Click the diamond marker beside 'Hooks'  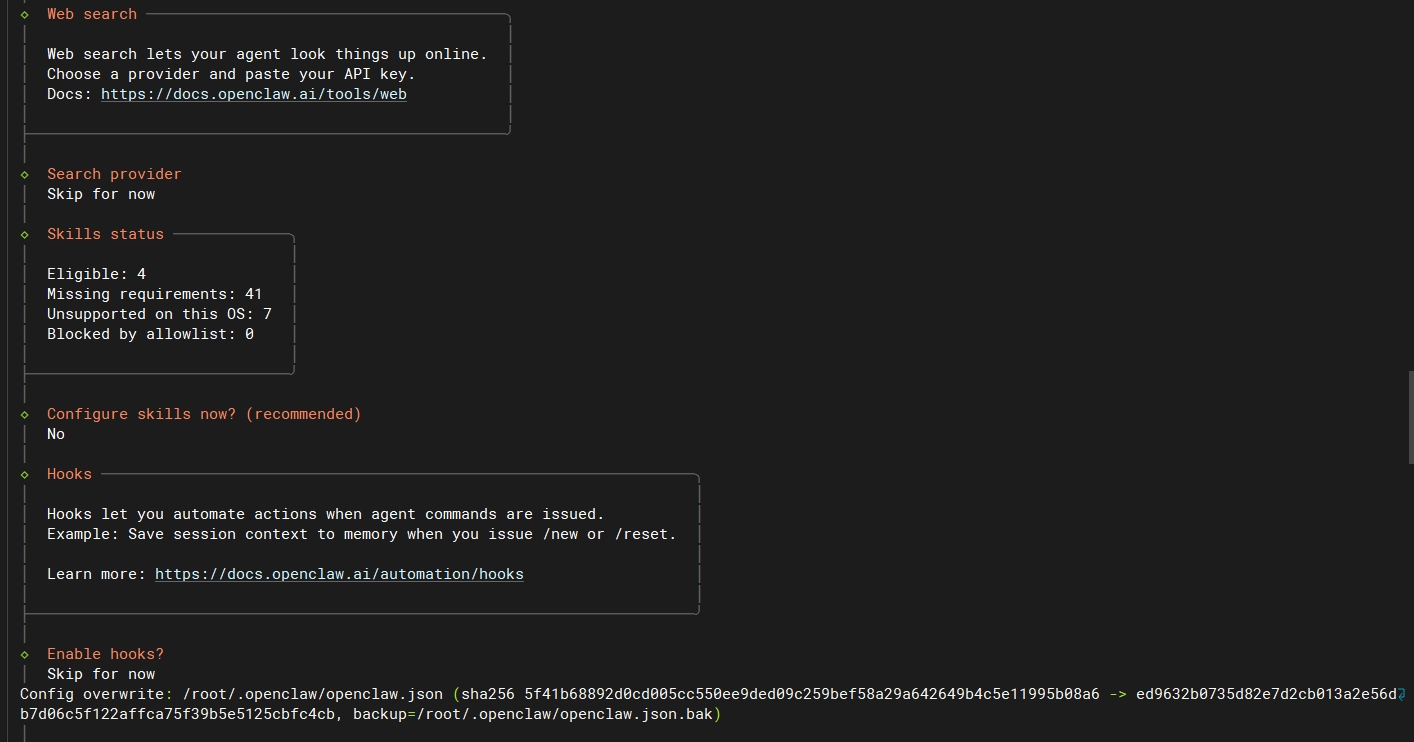click(x=25, y=474)
